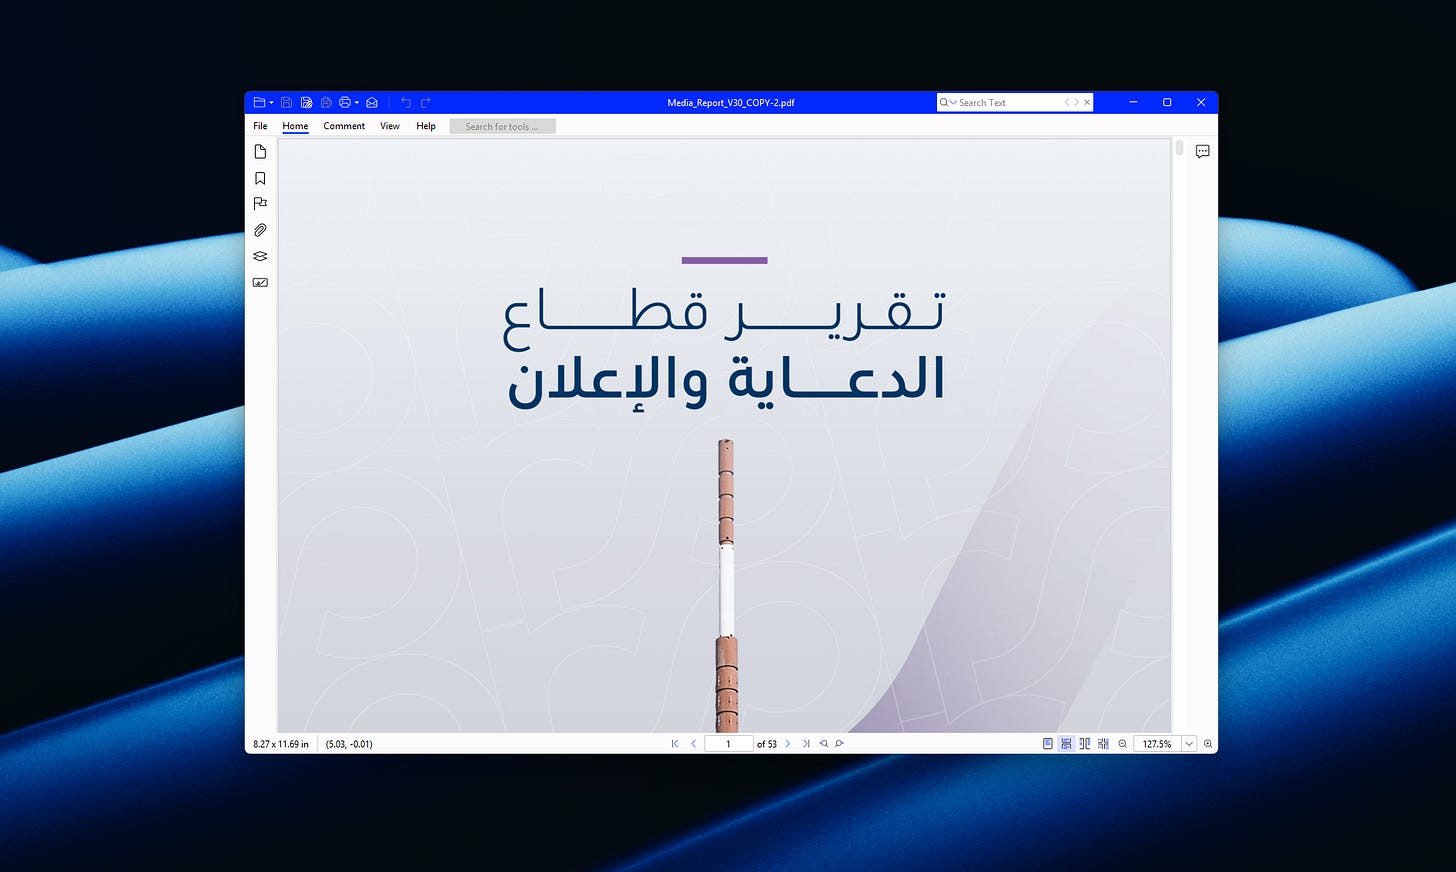Click the Save As icon with pencil
This screenshot has height=872, width=1456.
306,102
